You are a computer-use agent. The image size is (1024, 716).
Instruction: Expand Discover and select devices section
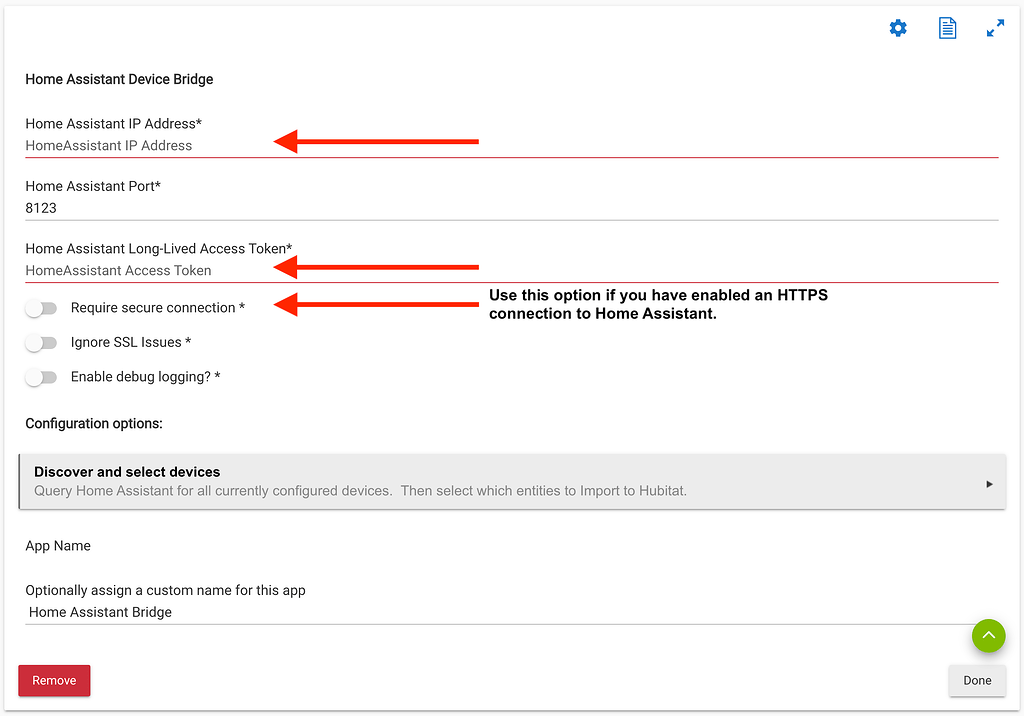point(512,481)
